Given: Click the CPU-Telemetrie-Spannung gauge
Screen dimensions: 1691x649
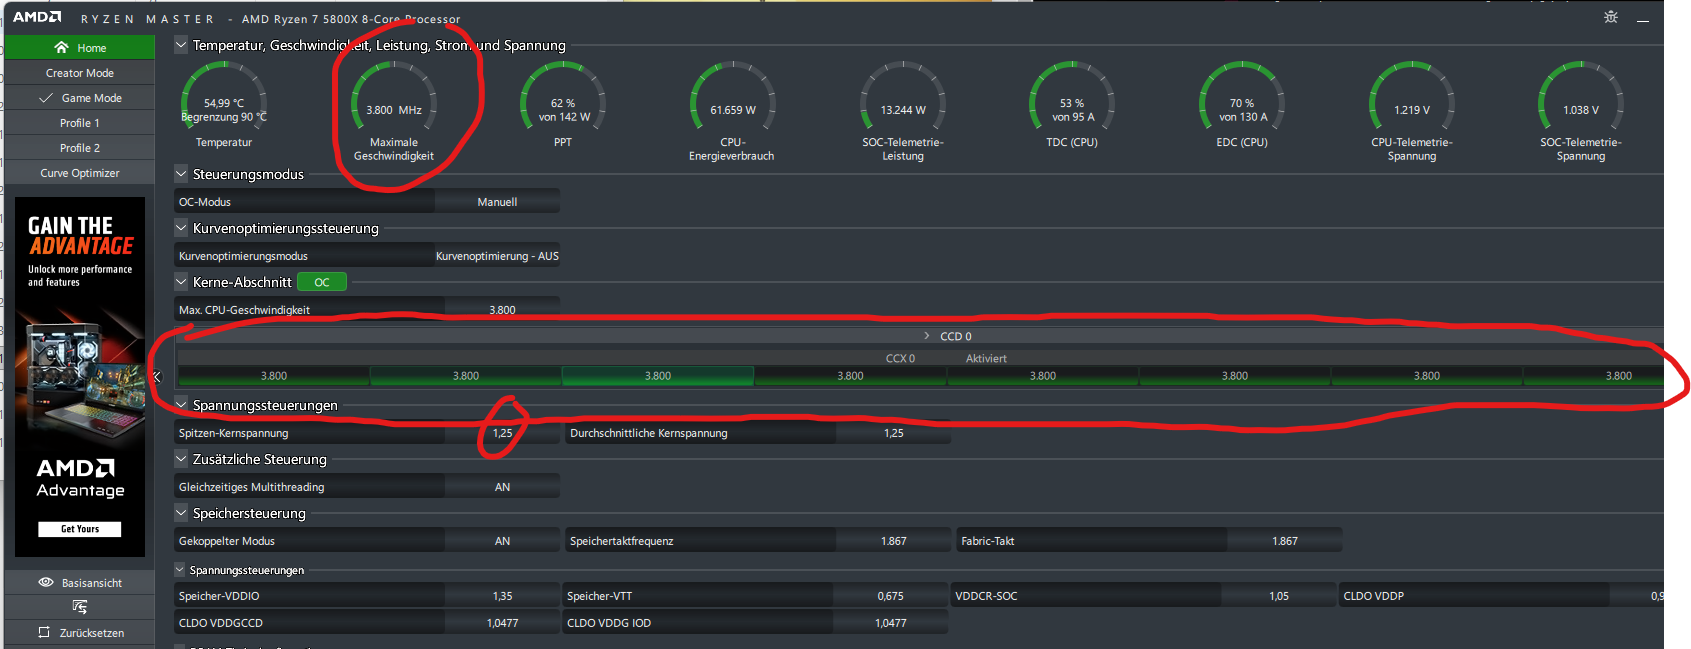Looking at the screenshot, I should 1412,98.
